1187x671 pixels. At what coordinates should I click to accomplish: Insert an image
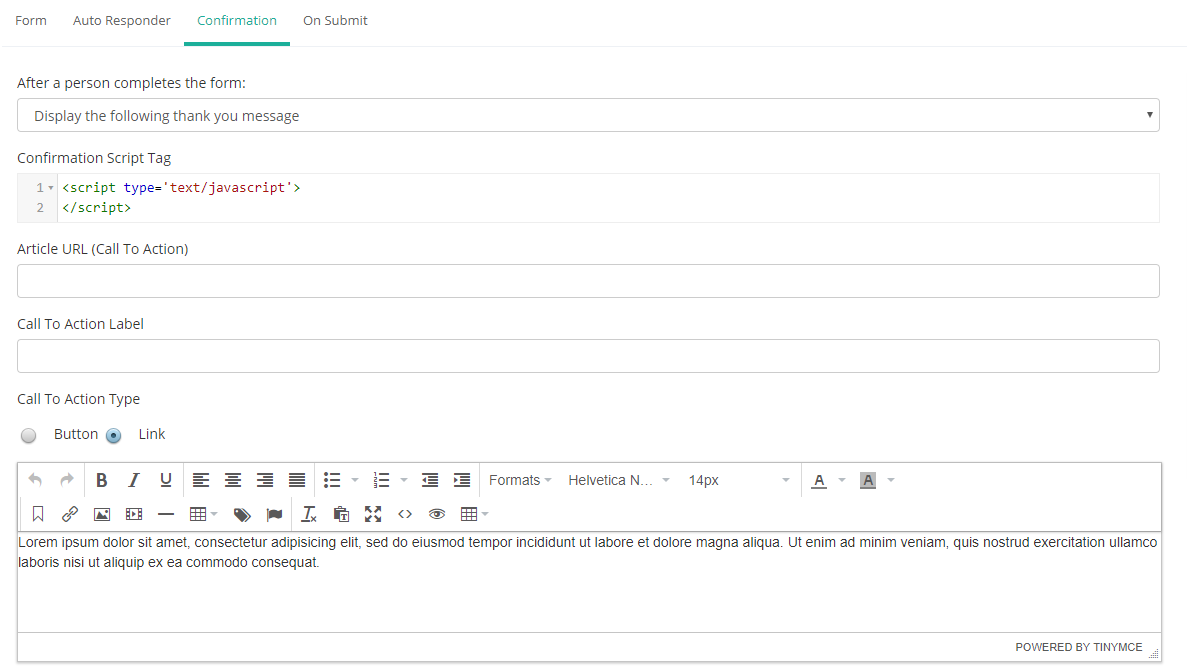click(x=102, y=514)
